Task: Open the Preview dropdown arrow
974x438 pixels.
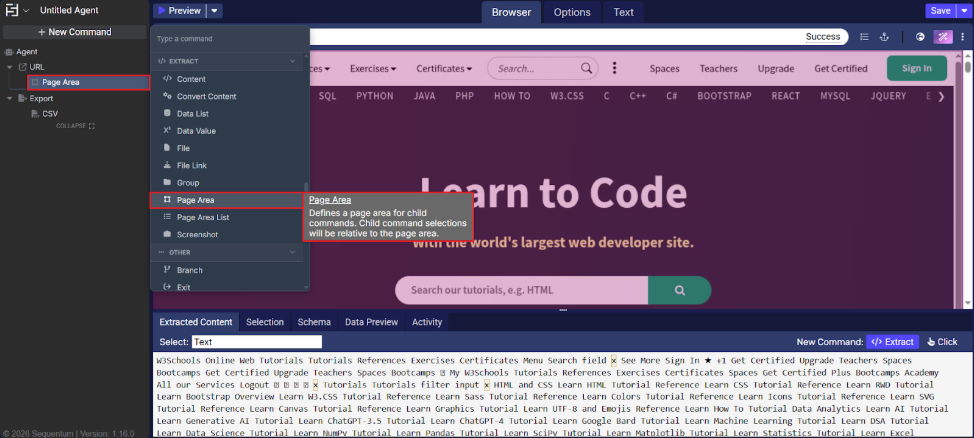Action: pos(216,11)
